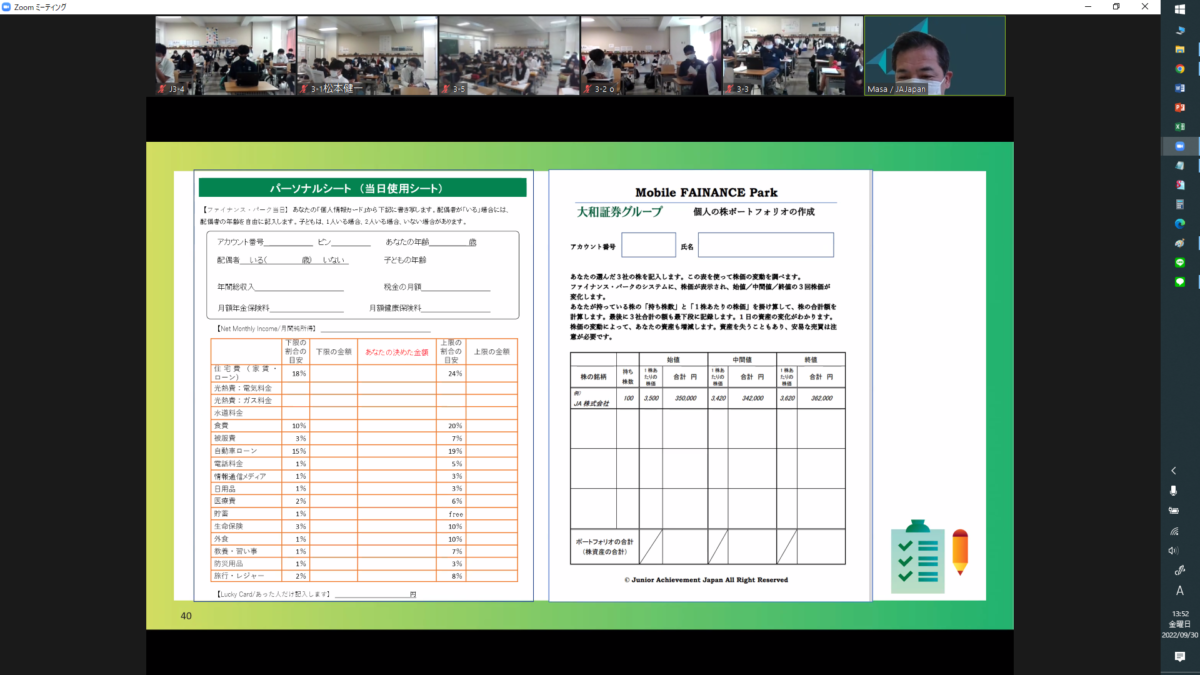Select the 3-1 松本健一 participant video
This screenshot has width=1200, height=675.
[366, 55]
